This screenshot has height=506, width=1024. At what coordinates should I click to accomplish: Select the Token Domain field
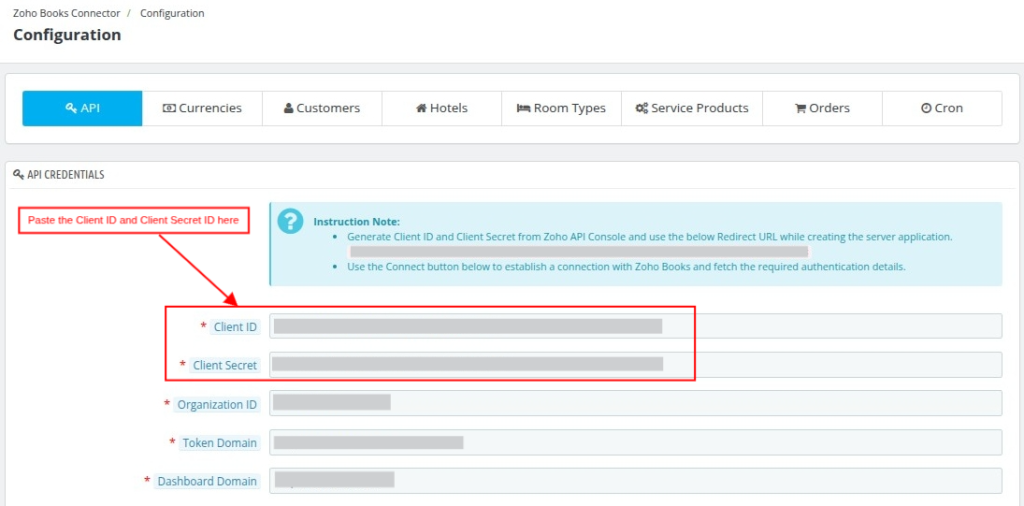click(x=635, y=442)
